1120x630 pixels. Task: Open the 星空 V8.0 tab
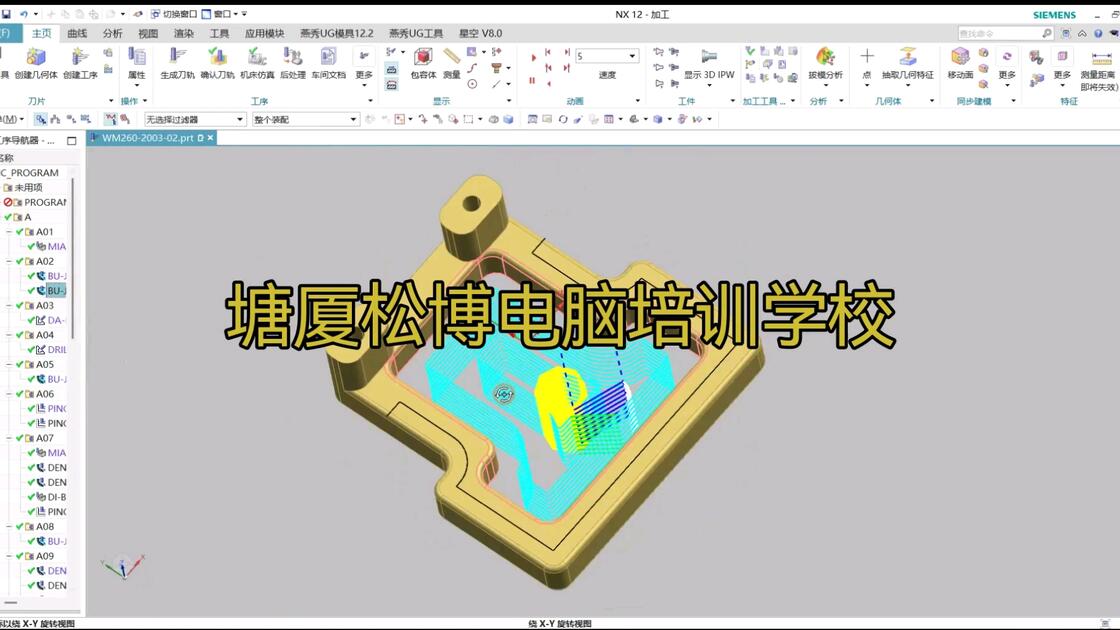pyautogui.click(x=480, y=33)
